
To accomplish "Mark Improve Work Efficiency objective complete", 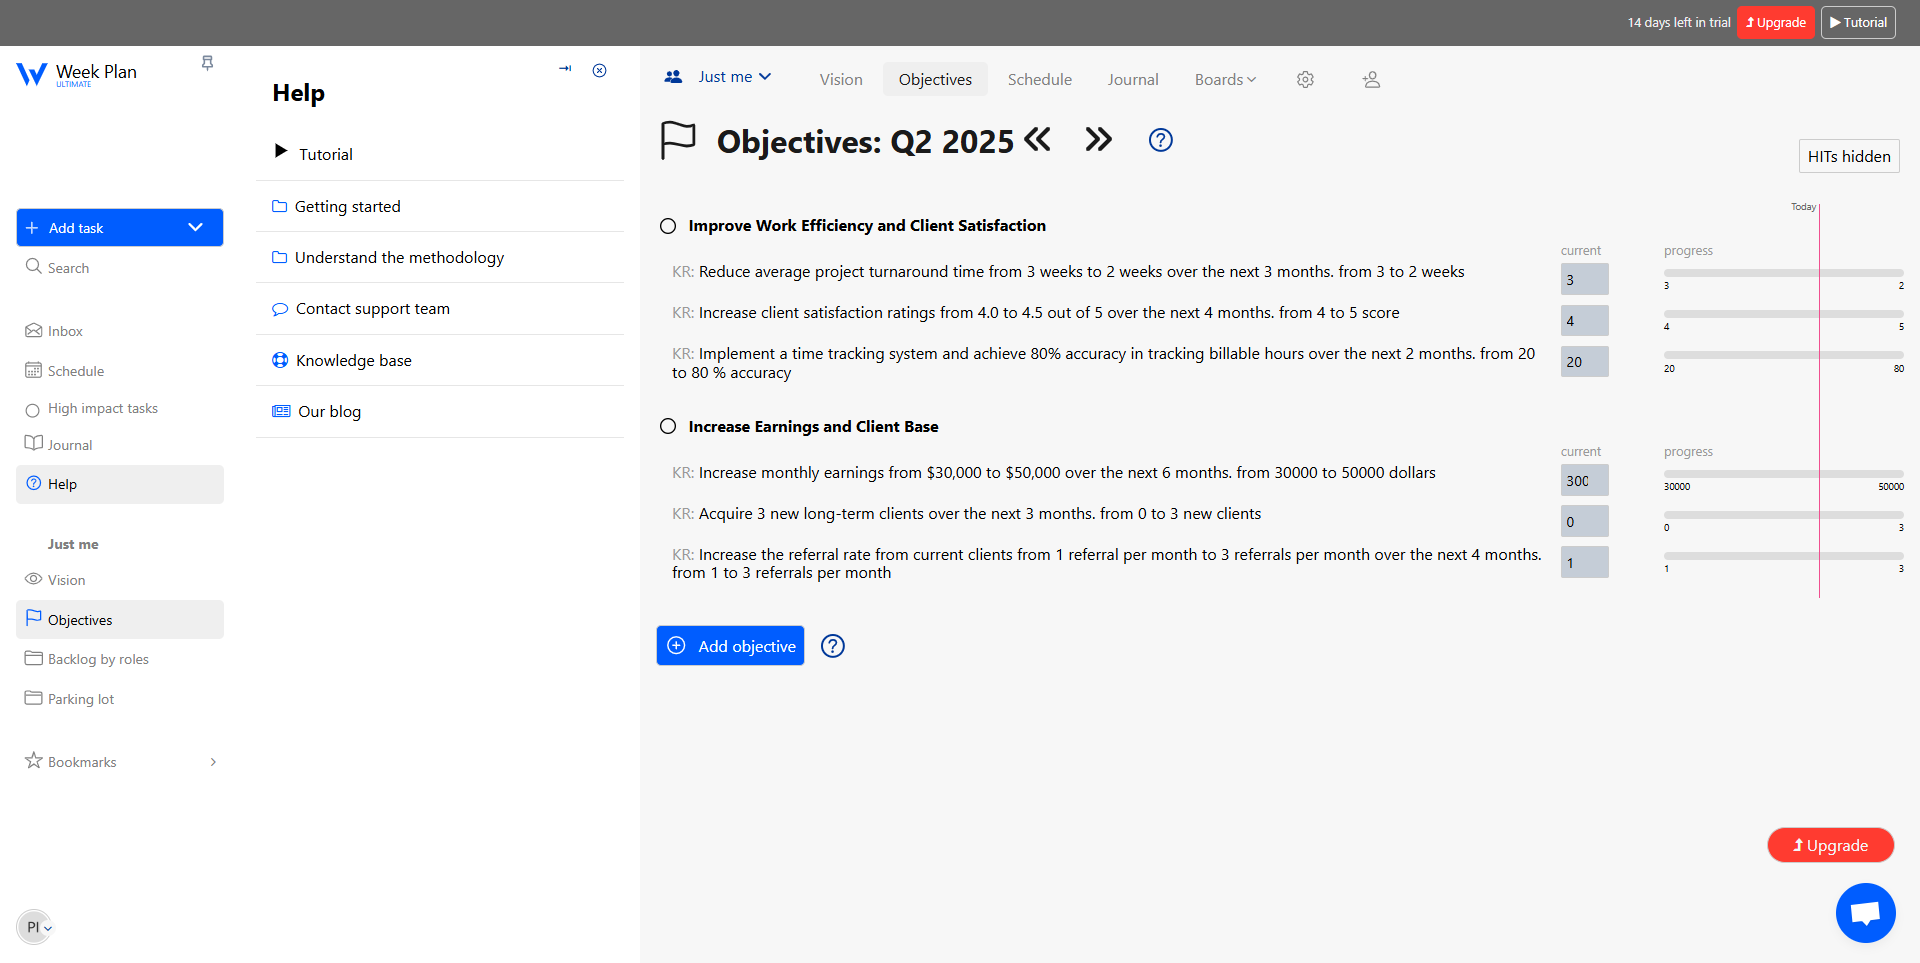I will click(x=668, y=226).
